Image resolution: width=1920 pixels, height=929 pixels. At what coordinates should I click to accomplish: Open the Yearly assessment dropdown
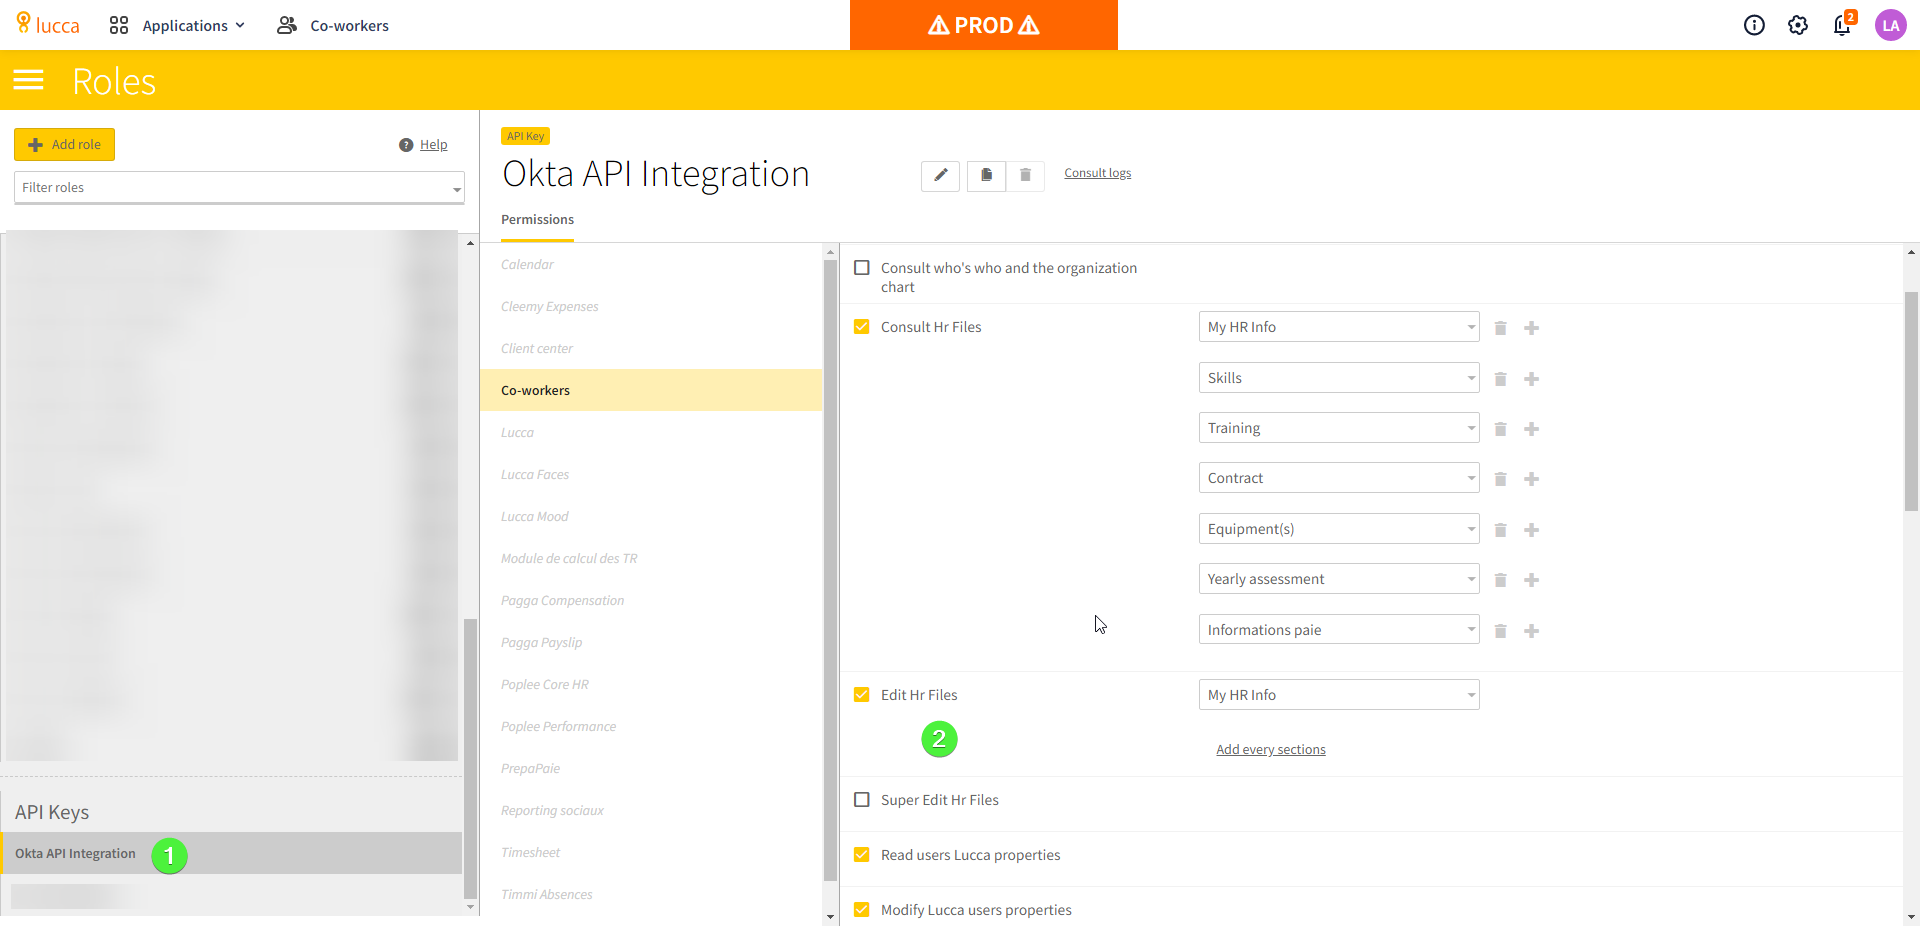click(x=1339, y=579)
